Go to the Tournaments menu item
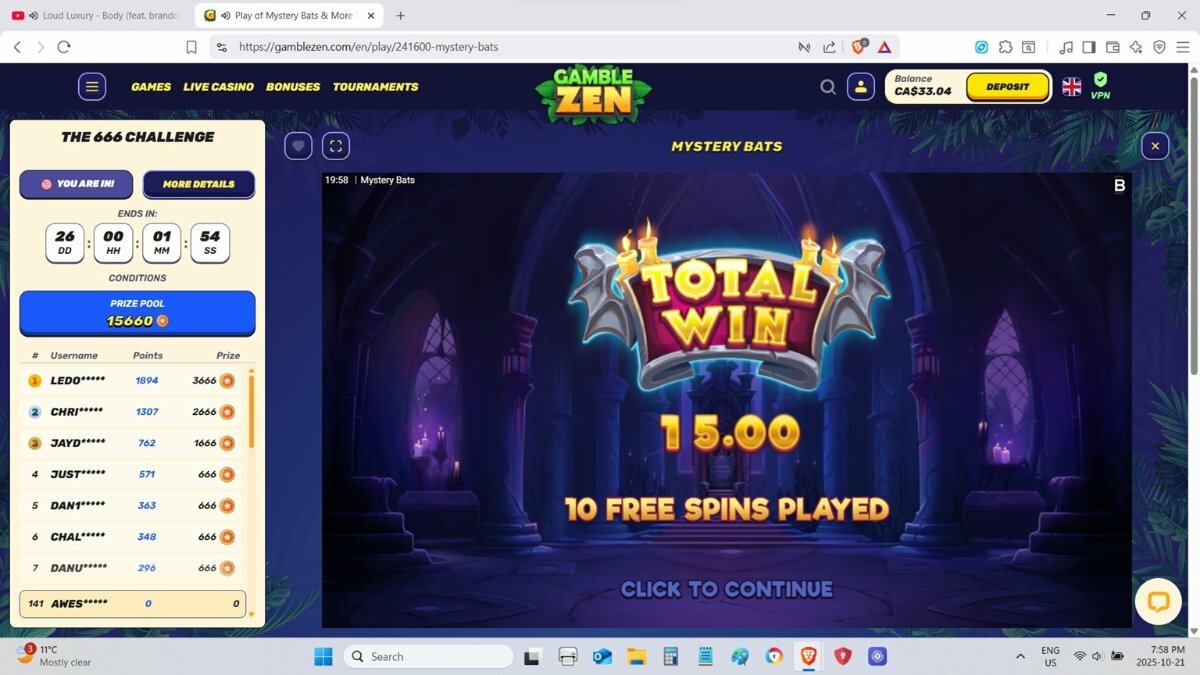The width and height of the screenshot is (1200, 675). (x=375, y=87)
